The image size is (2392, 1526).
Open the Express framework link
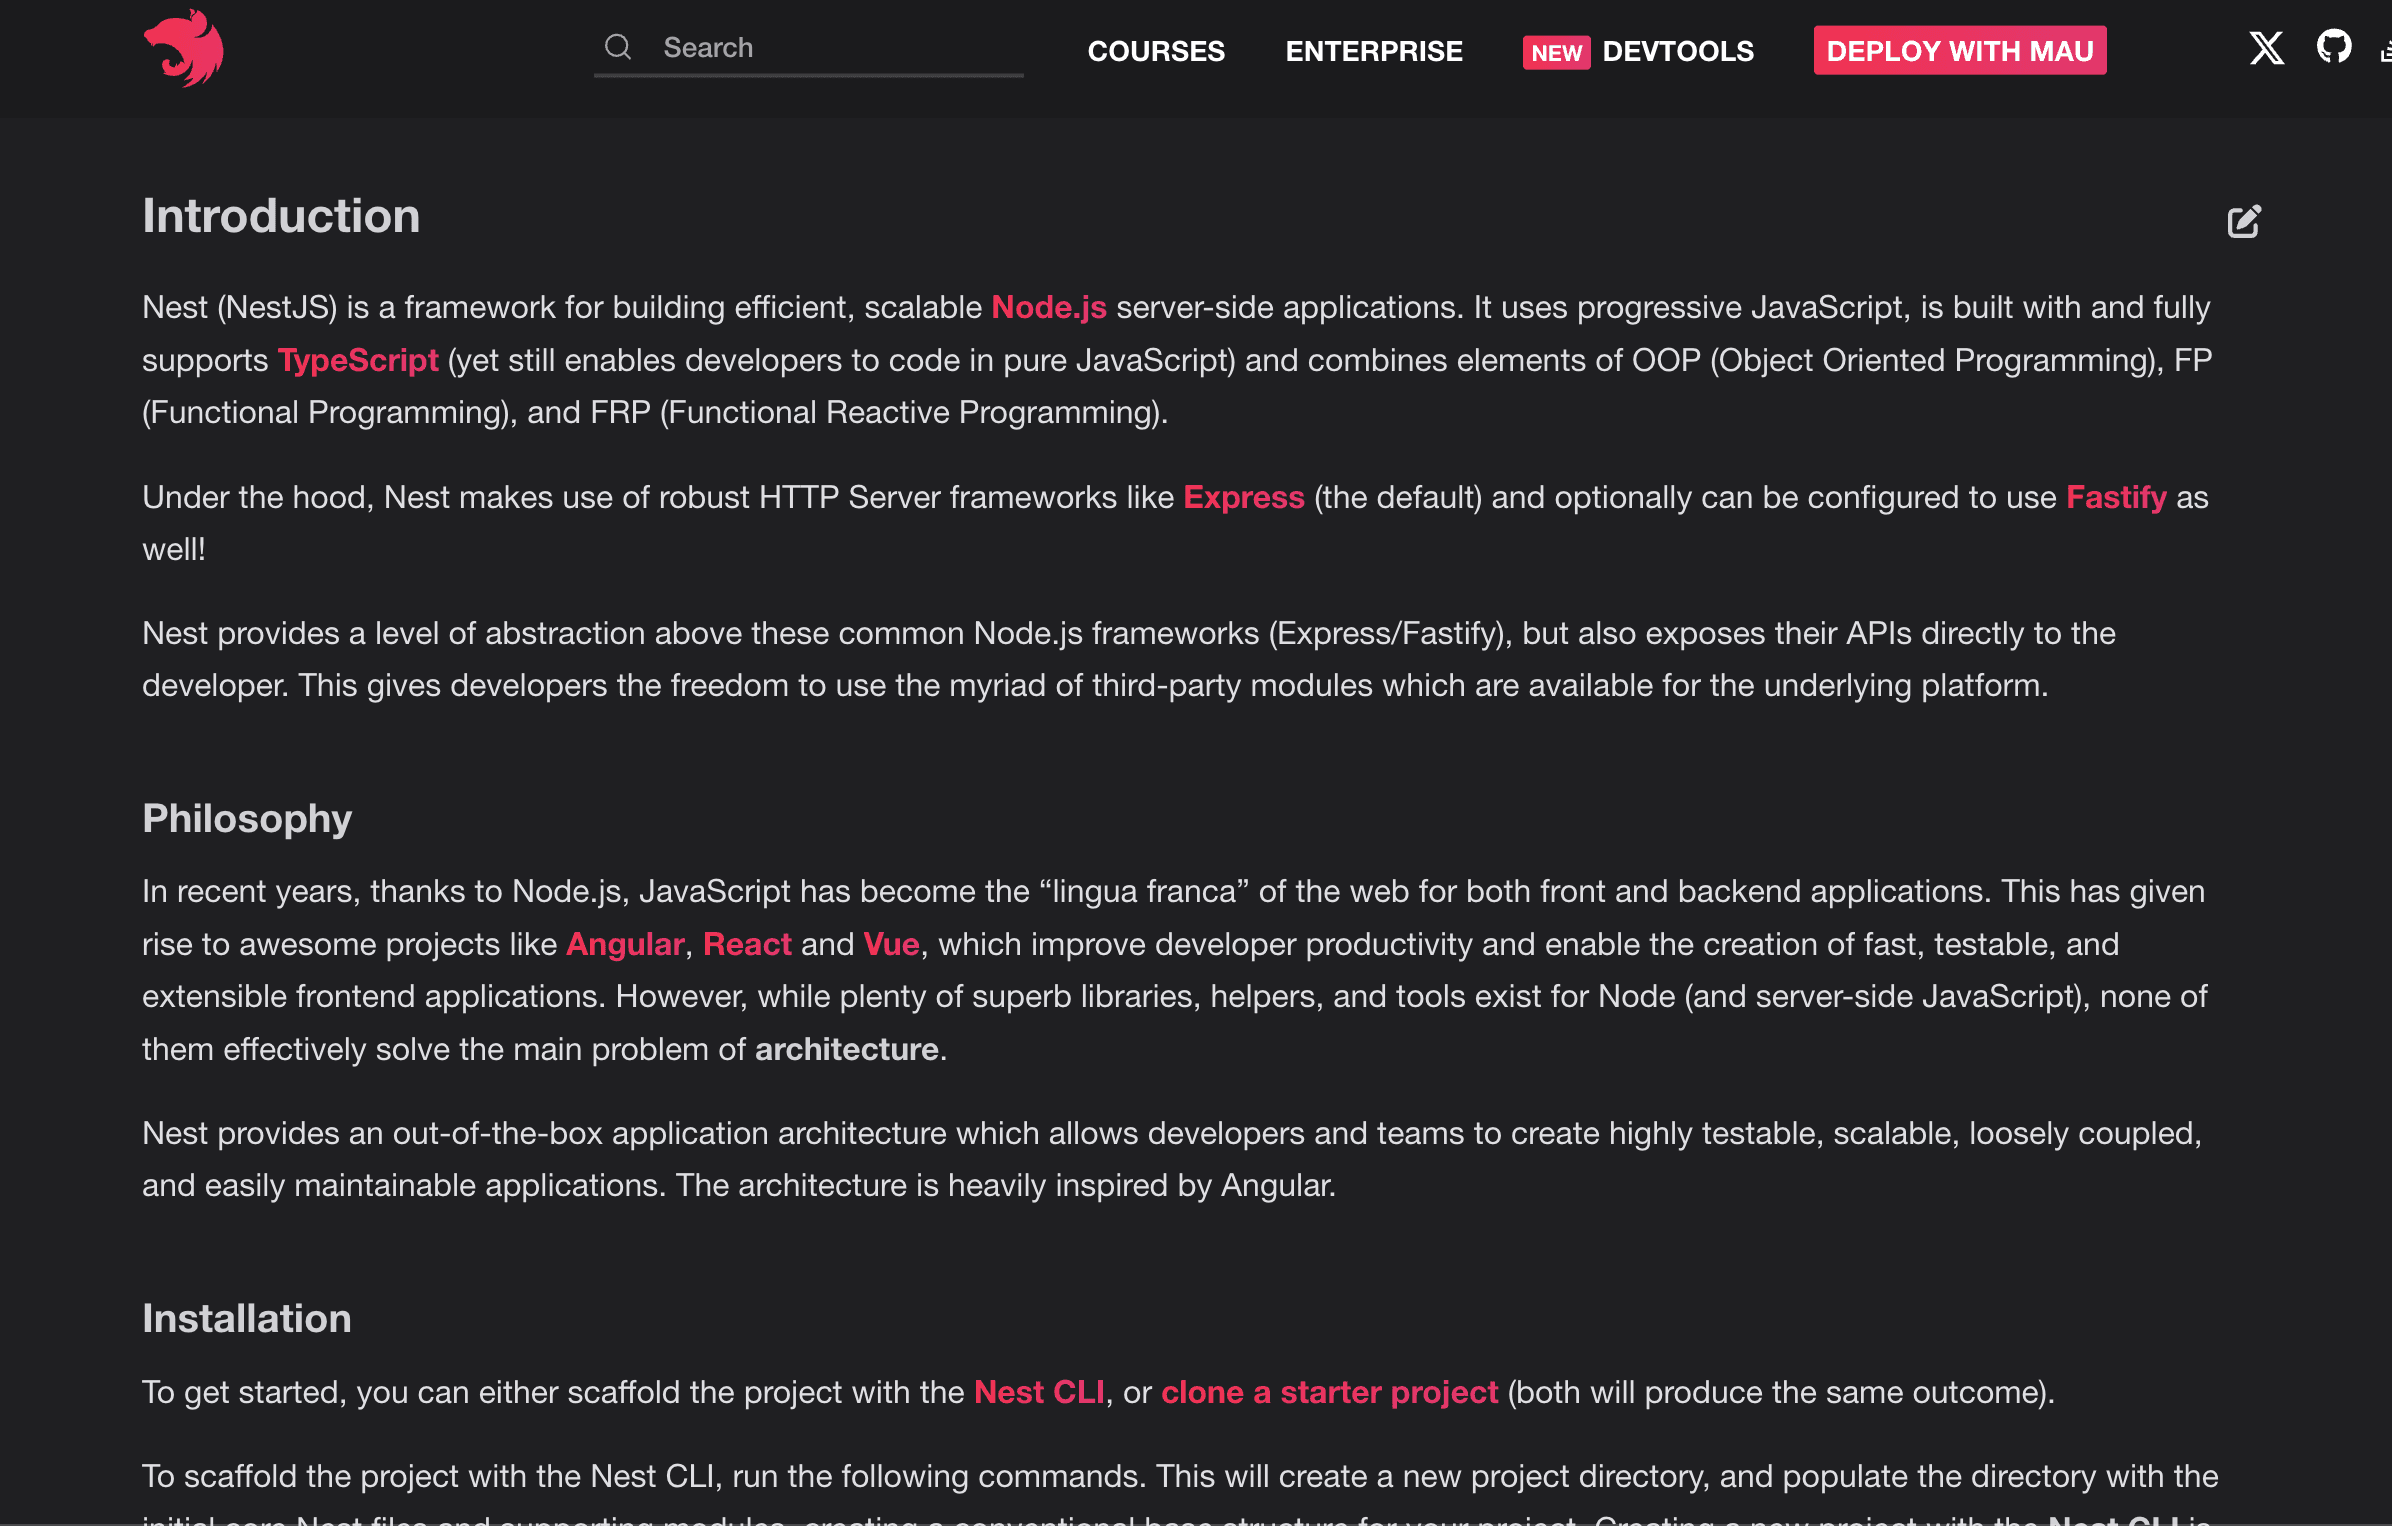tap(1243, 497)
